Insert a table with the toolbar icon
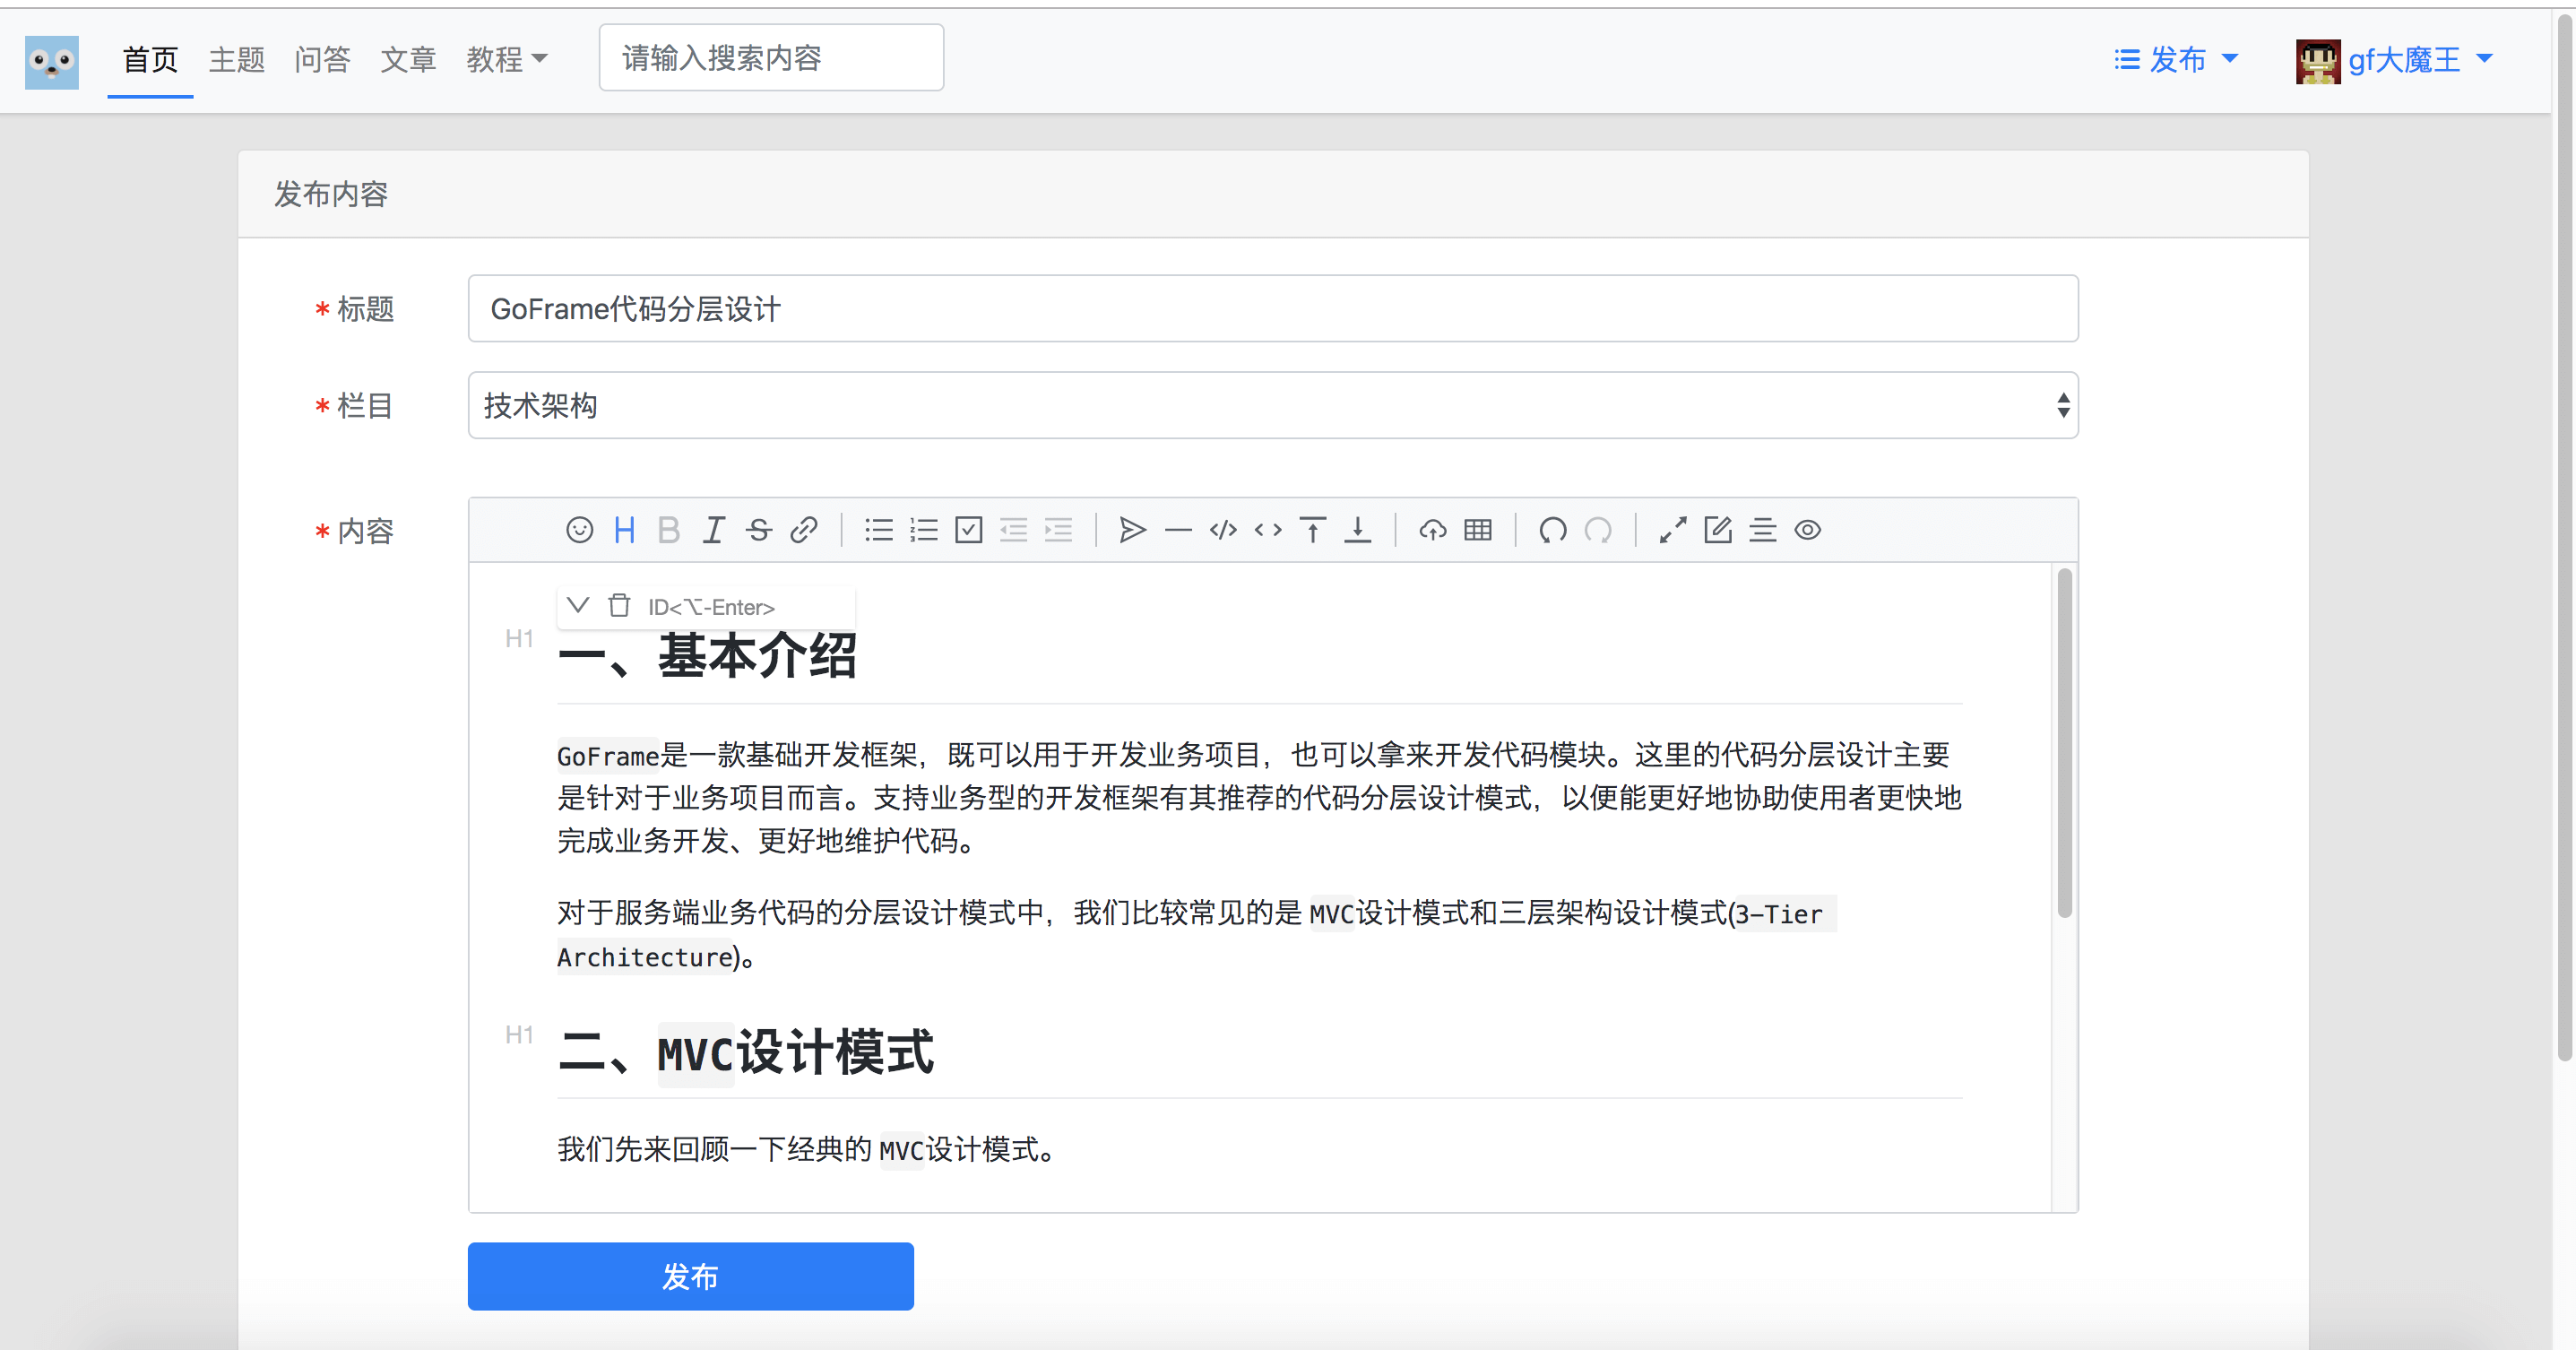This screenshot has width=2576, height=1350. [x=1477, y=530]
